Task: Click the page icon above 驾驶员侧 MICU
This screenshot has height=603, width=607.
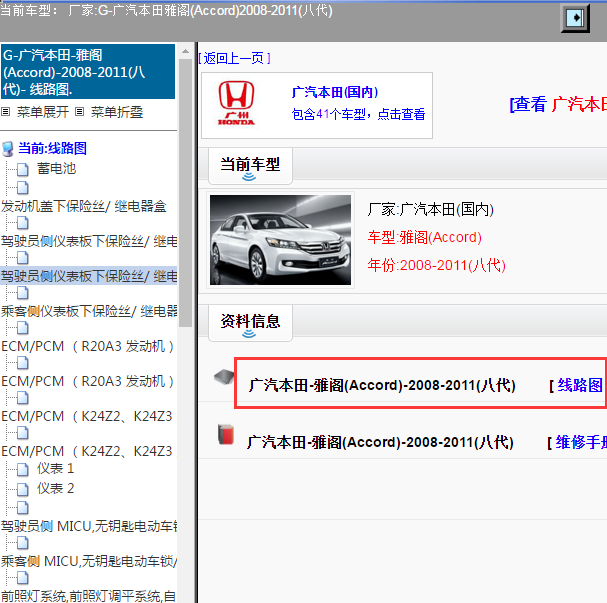Action: tap(23, 508)
